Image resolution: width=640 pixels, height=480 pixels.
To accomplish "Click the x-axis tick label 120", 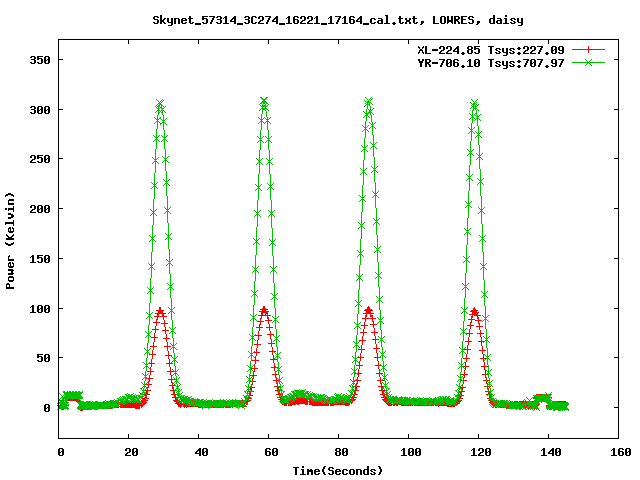I will pyautogui.click(x=481, y=452).
